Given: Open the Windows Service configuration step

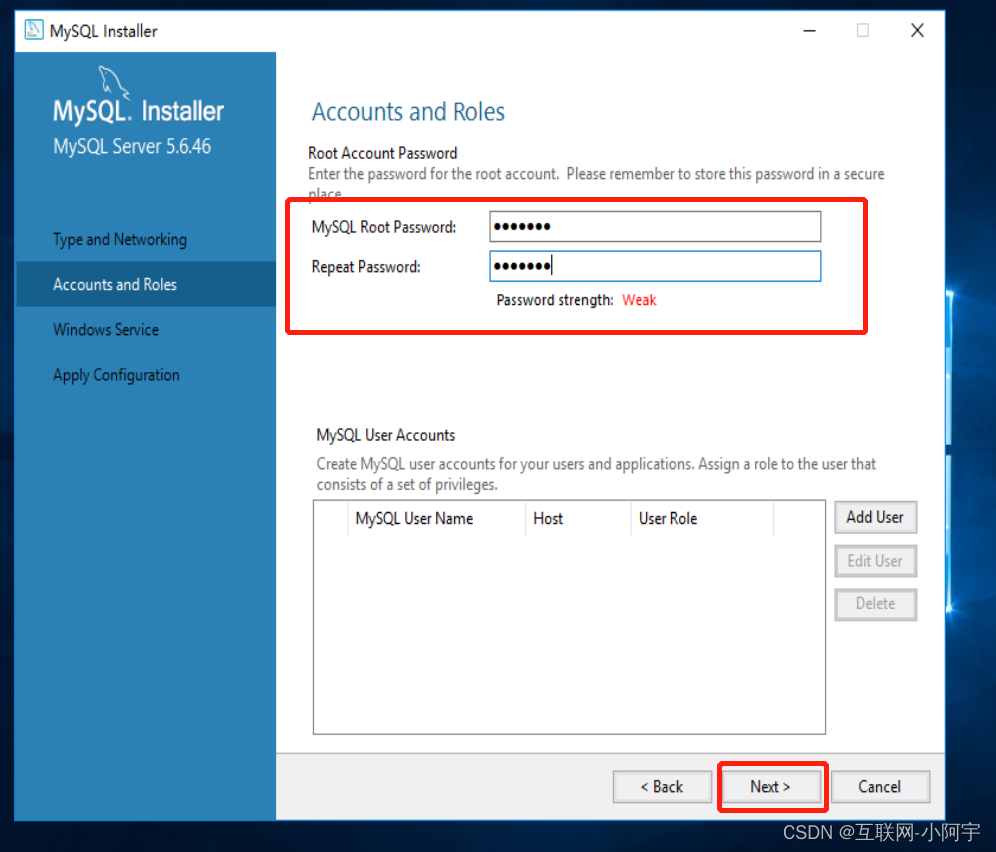Looking at the screenshot, I should point(105,329).
